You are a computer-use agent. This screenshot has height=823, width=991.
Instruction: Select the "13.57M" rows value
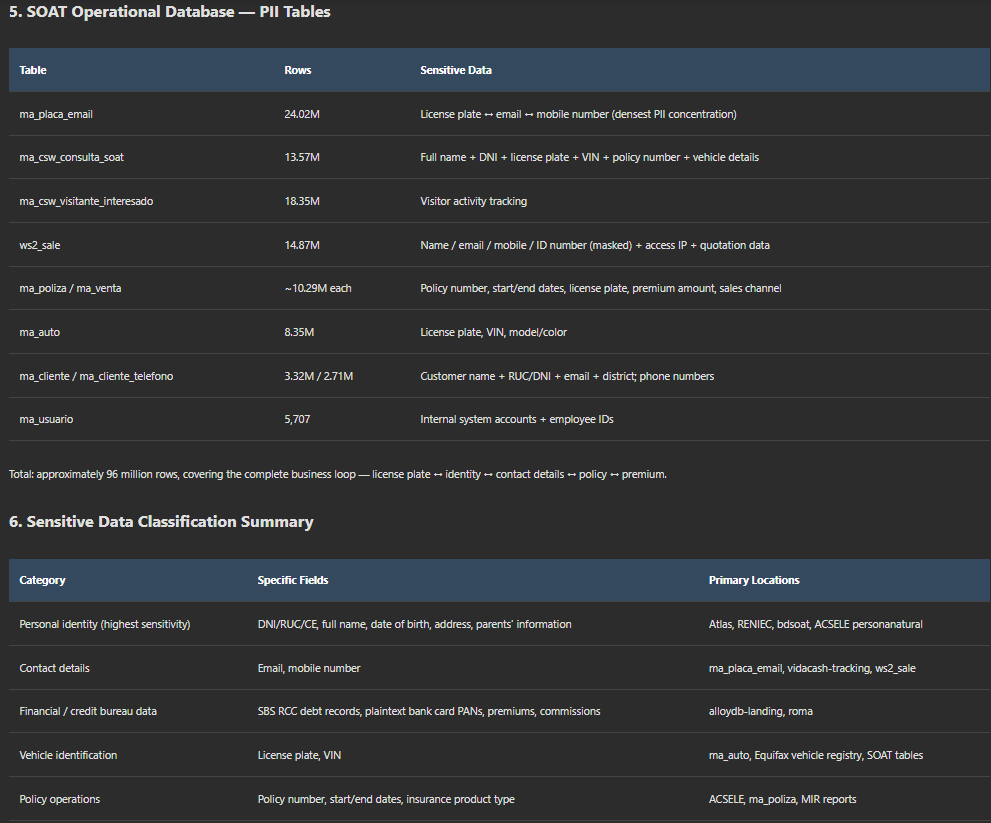point(302,157)
